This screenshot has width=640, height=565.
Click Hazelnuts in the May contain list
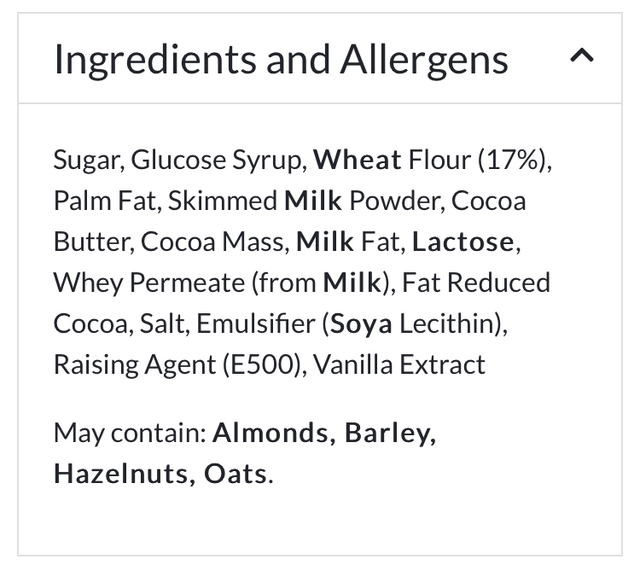tap(118, 473)
